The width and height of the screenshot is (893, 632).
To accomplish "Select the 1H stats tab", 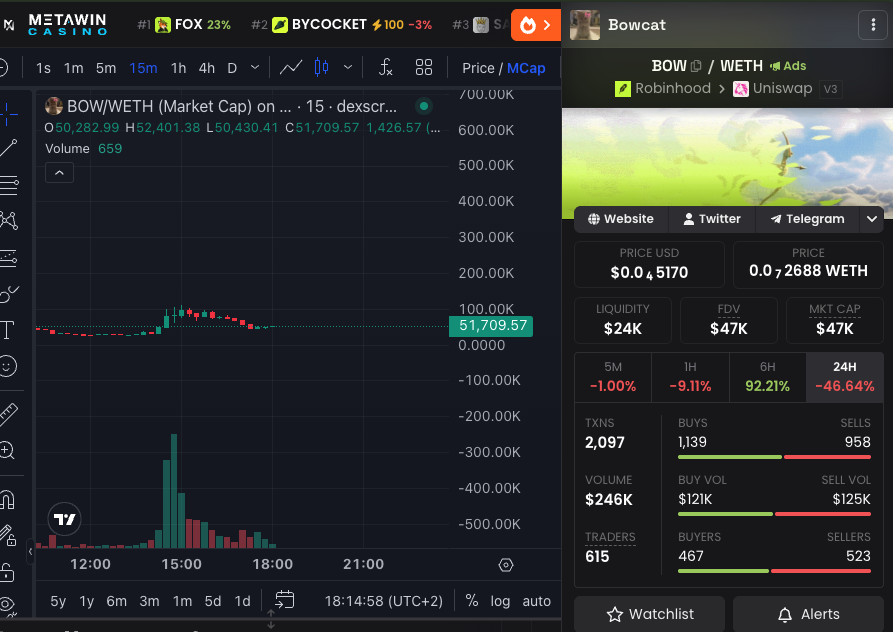I will 690,377.
